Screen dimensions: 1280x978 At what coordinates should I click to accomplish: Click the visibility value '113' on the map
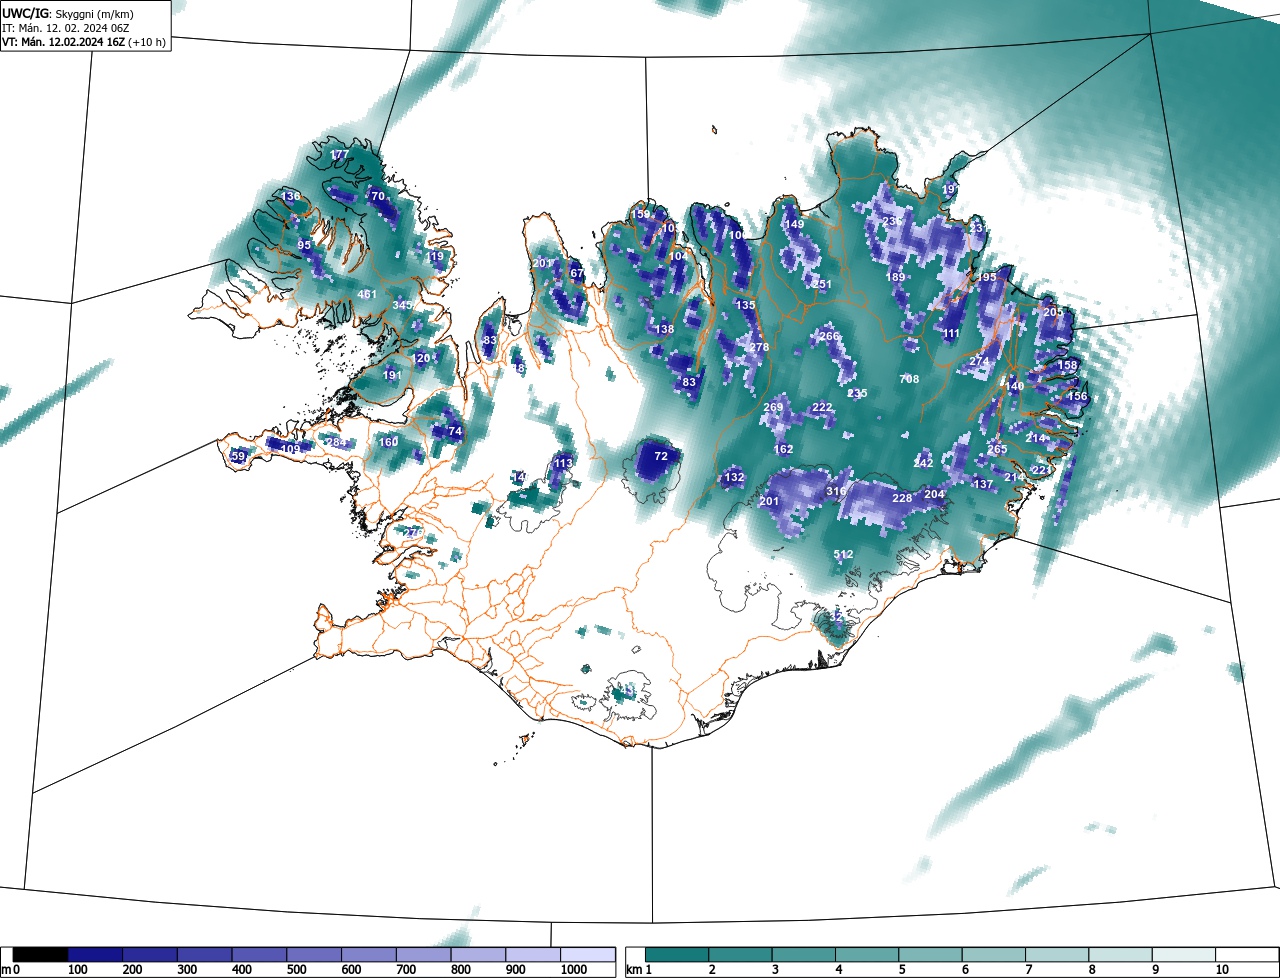pos(563,463)
